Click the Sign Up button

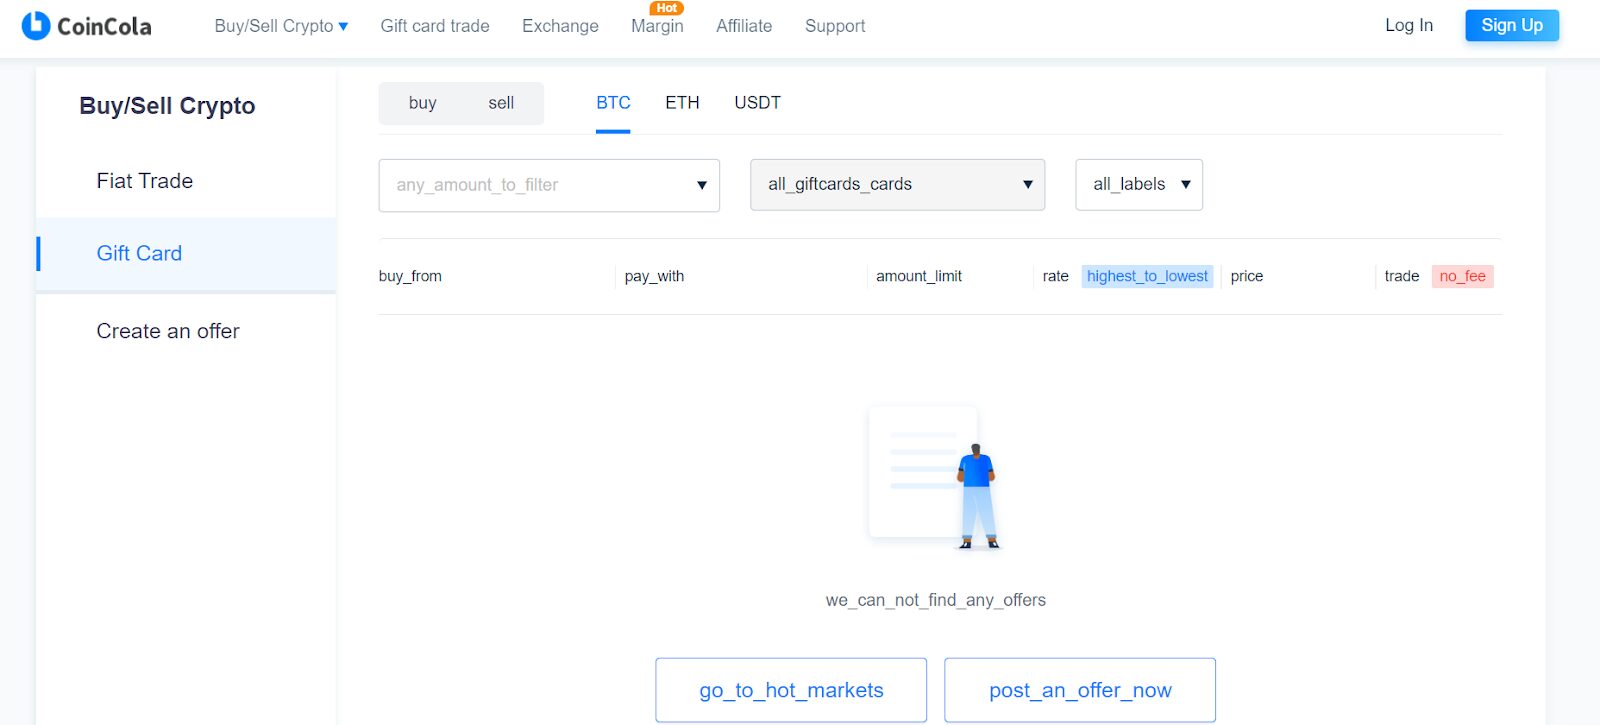[x=1512, y=25]
